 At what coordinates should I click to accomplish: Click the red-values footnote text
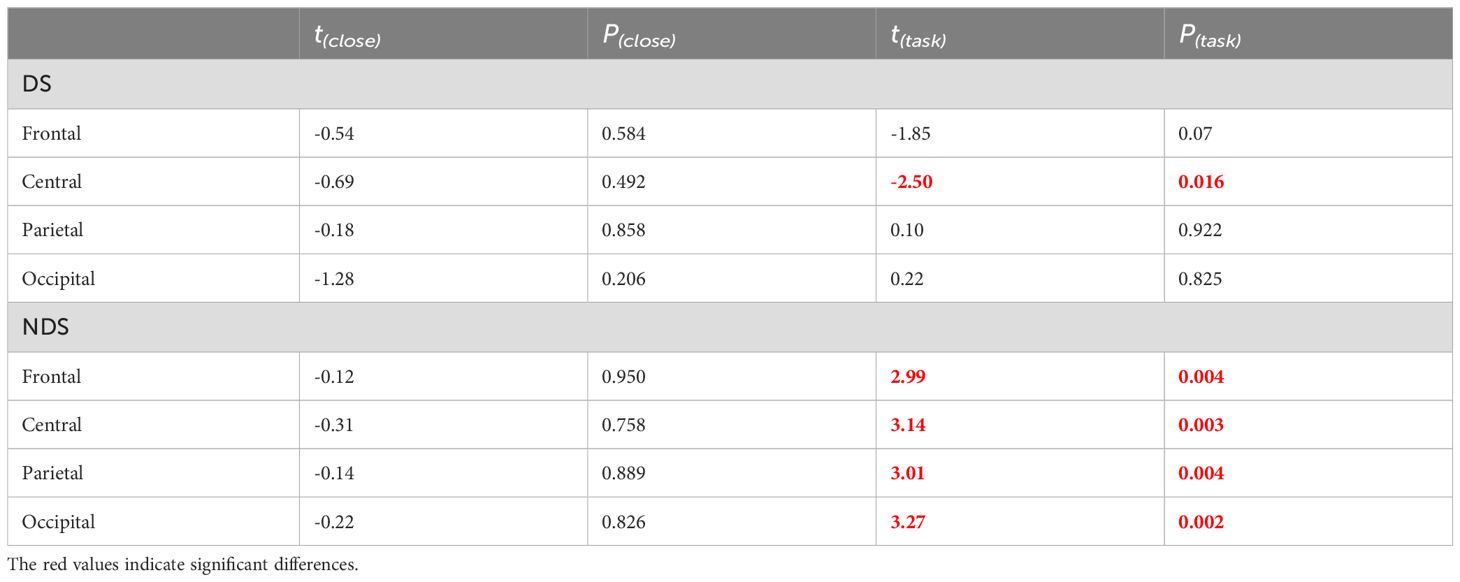(182, 565)
